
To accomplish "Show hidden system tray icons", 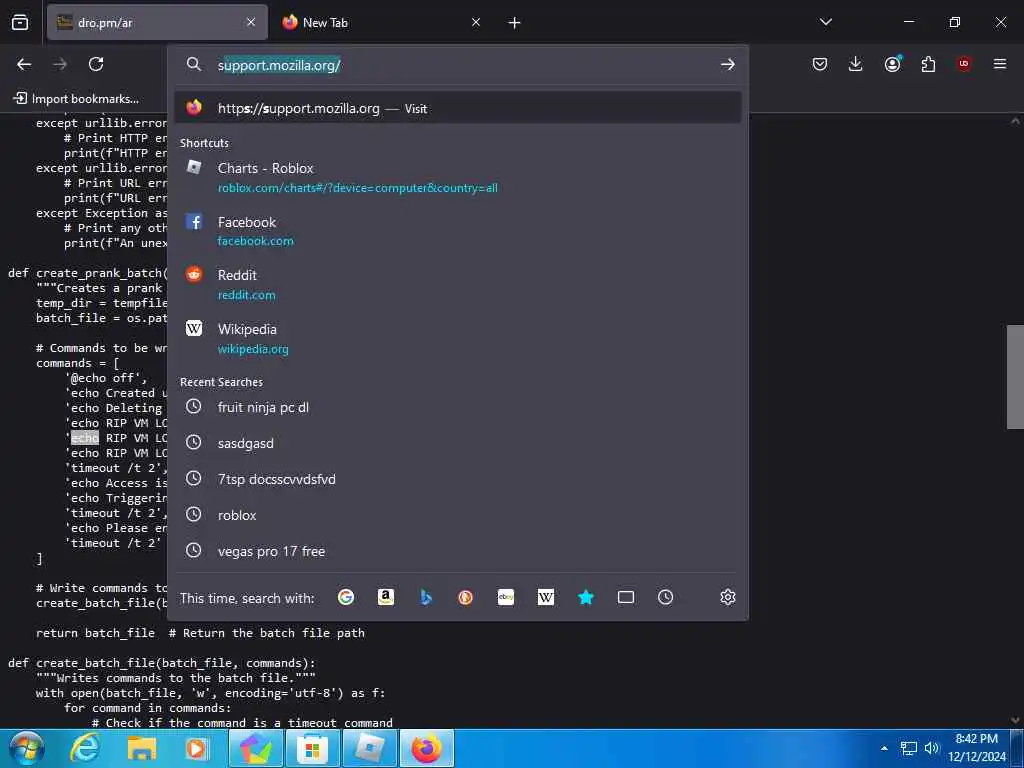I will [x=884, y=748].
